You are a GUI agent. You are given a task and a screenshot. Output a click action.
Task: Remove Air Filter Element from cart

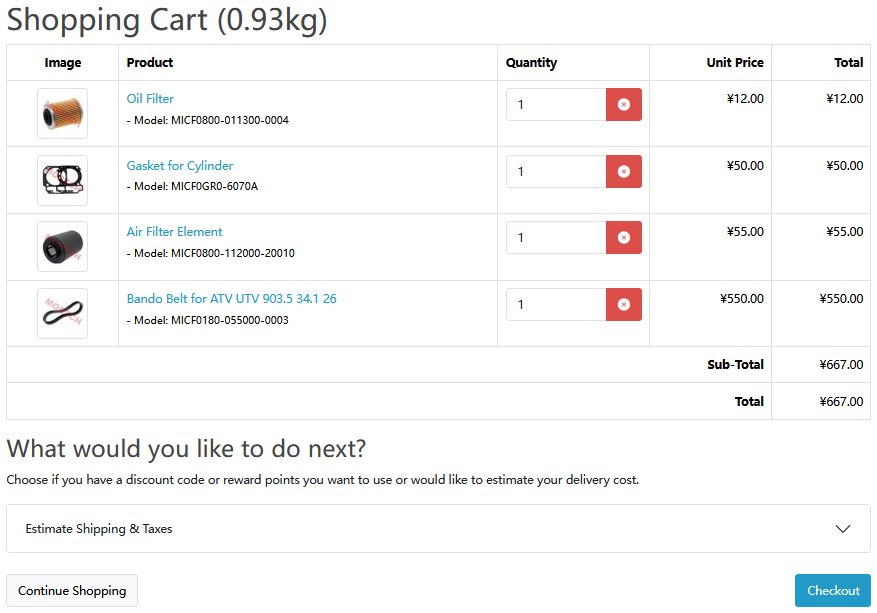pos(623,237)
